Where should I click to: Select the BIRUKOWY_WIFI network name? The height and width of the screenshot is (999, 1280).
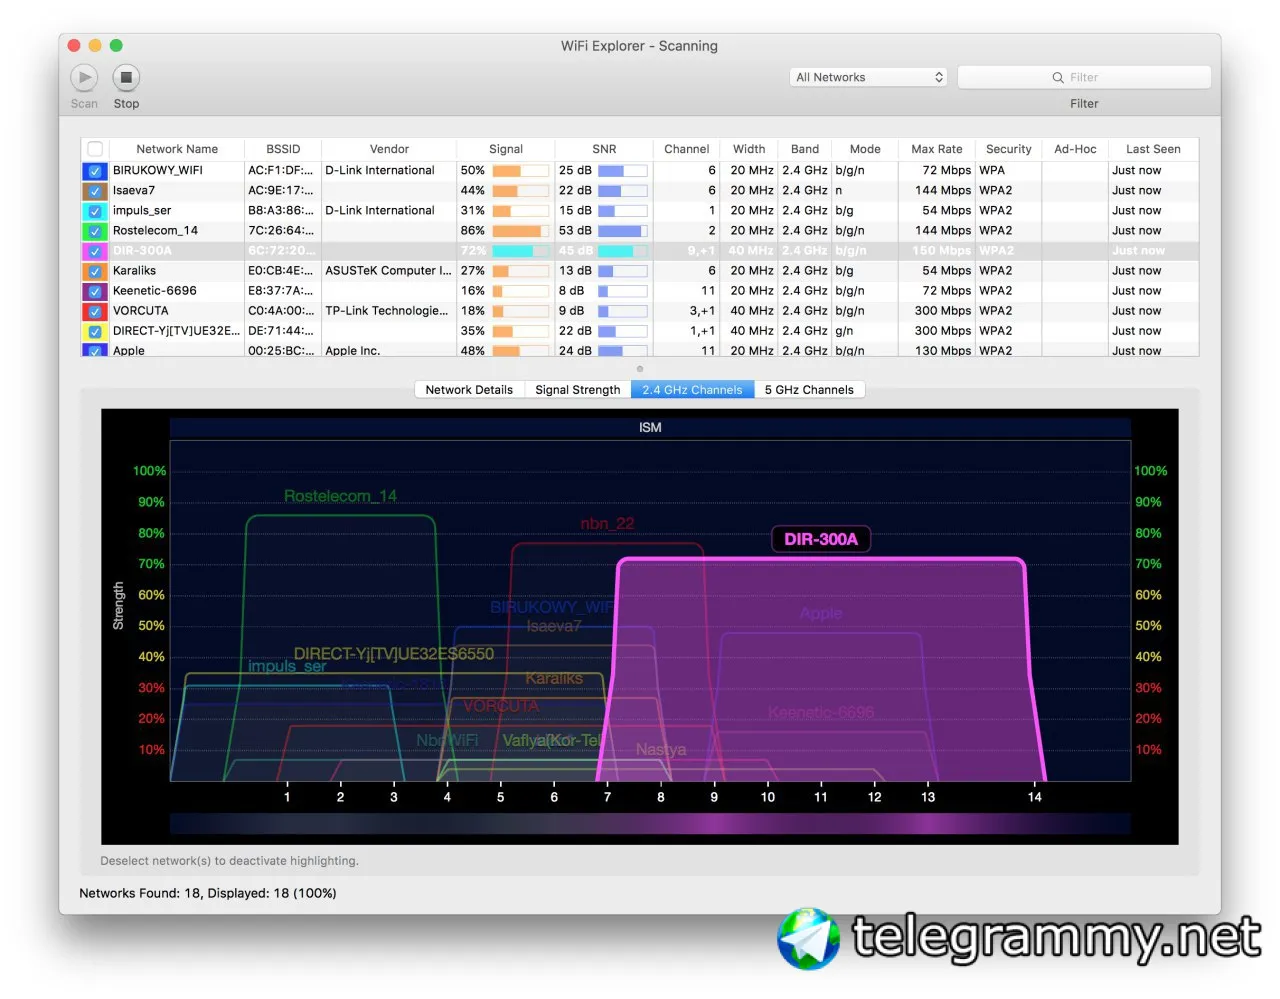[x=158, y=171]
